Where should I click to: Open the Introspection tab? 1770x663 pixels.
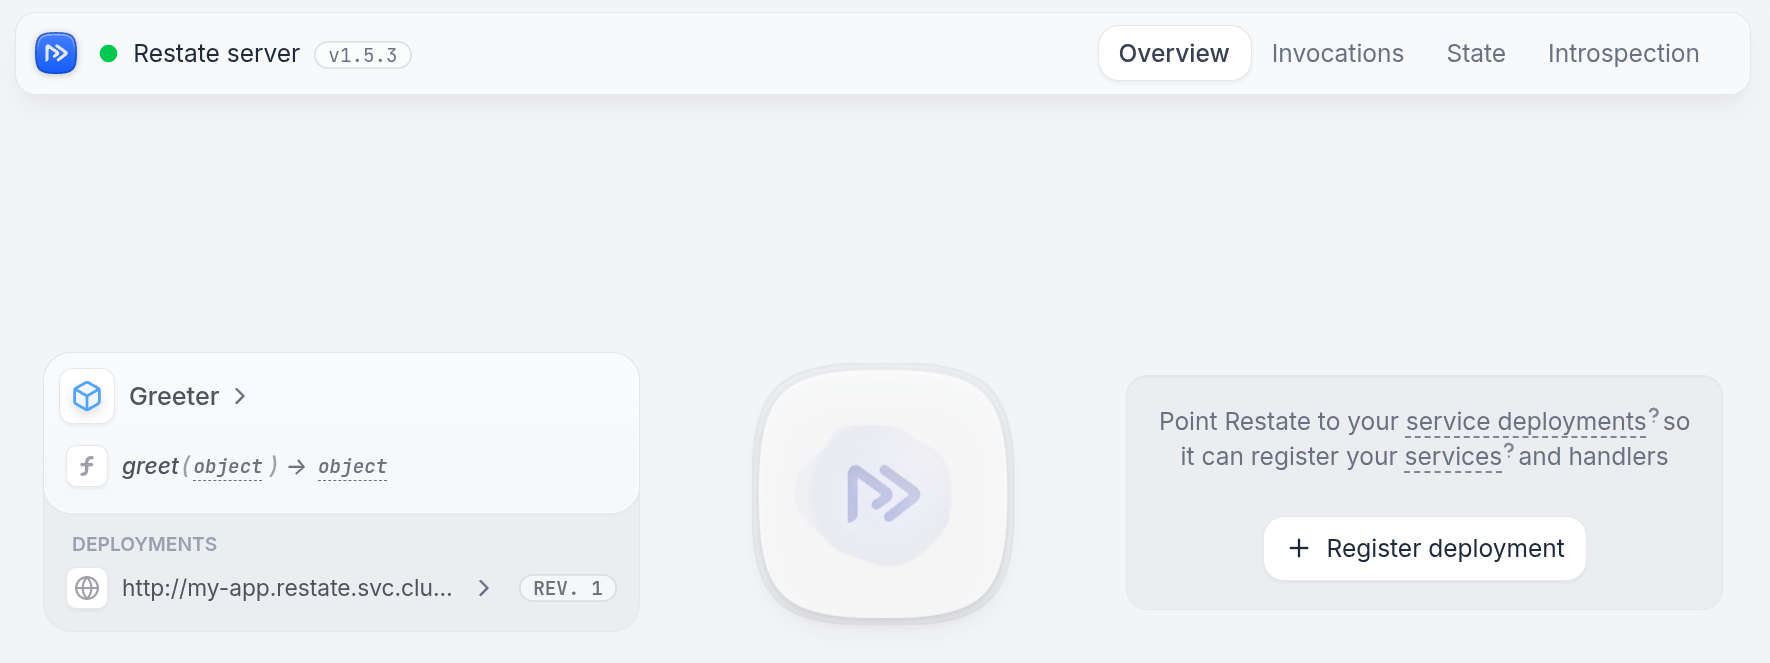[1623, 53]
